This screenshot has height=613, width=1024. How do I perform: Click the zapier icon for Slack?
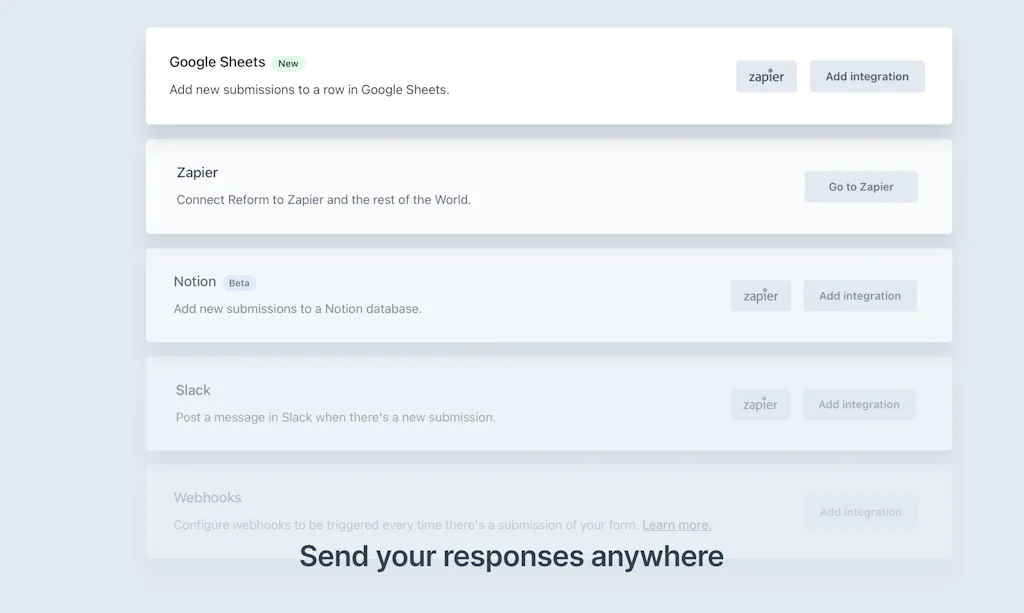coord(760,404)
